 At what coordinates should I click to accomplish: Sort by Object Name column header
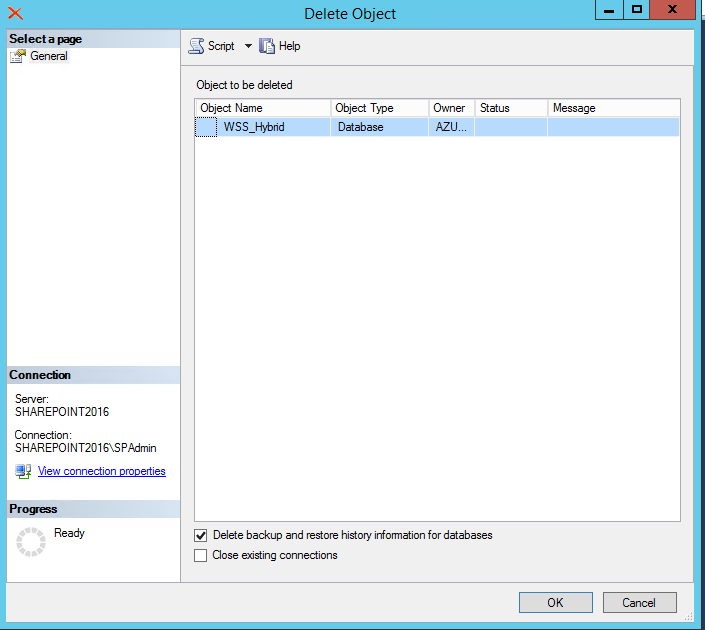point(263,108)
